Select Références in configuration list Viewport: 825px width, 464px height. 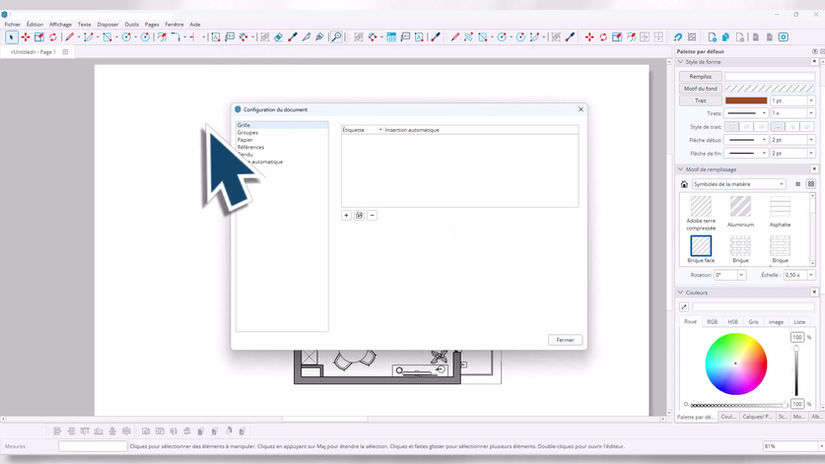(250, 147)
